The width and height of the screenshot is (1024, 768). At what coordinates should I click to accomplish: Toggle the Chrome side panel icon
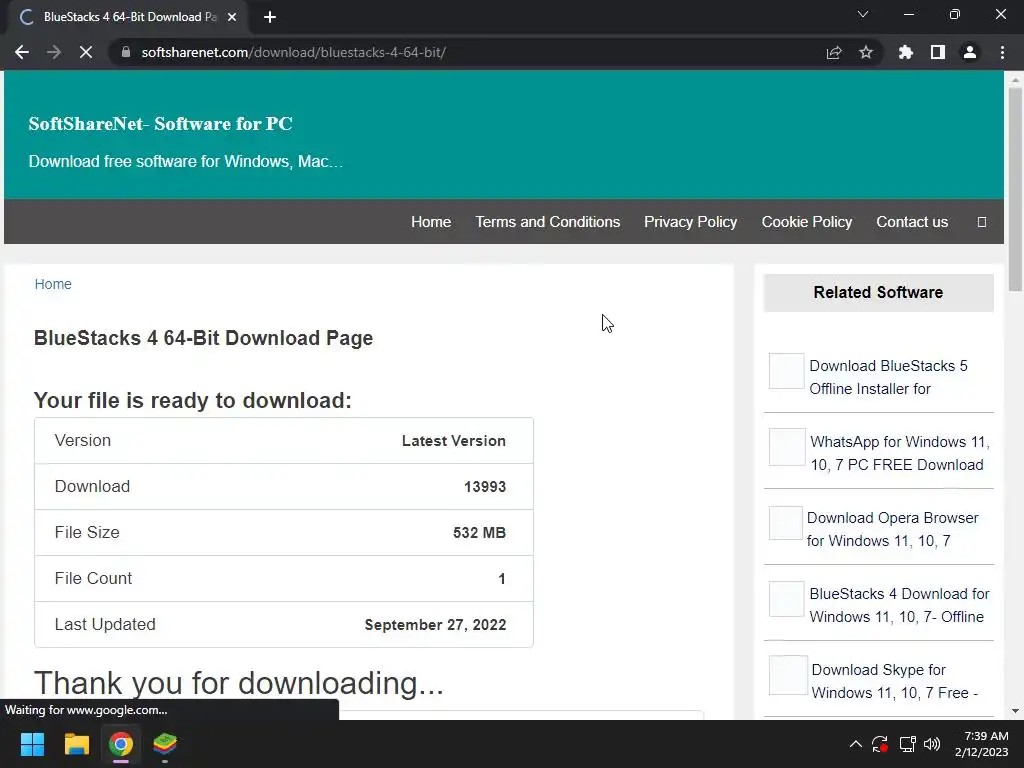(x=938, y=52)
